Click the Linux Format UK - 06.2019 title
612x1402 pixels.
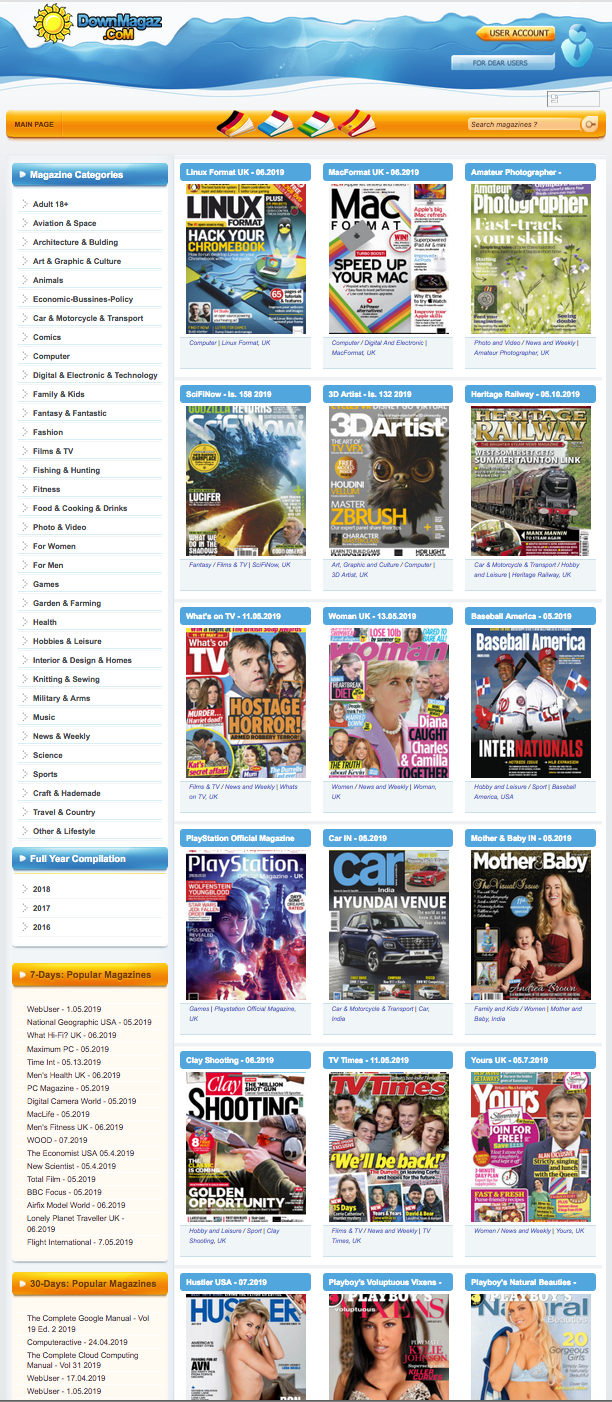[x=235, y=172]
